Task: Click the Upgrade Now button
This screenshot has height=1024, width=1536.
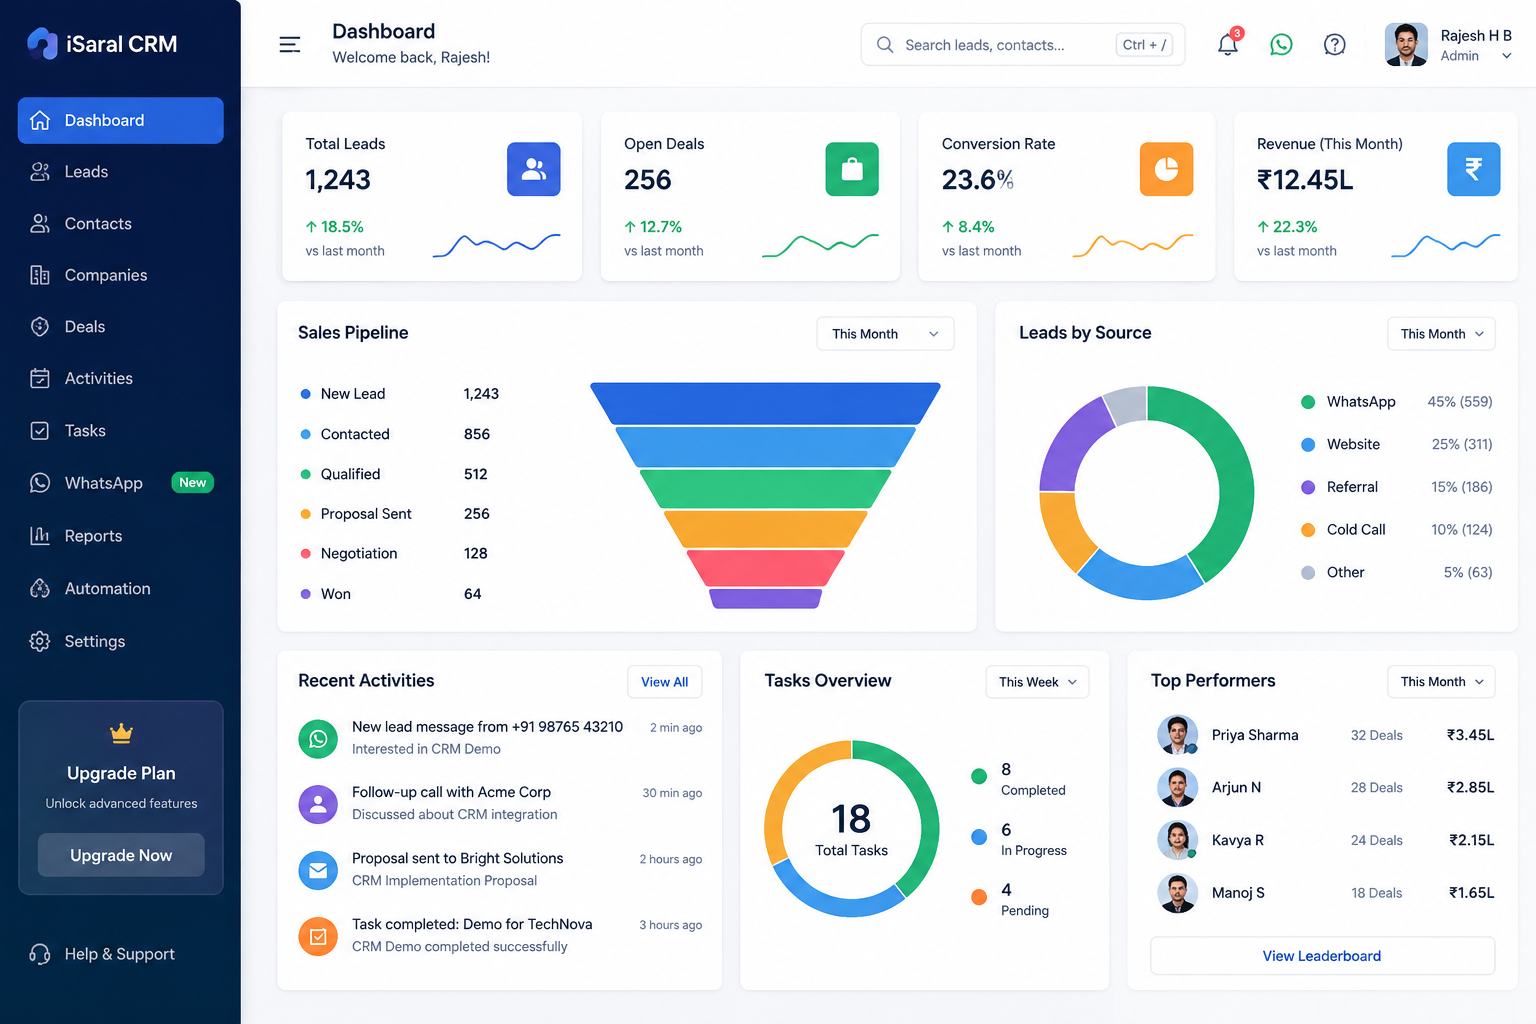Action: pyautogui.click(x=121, y=855)
